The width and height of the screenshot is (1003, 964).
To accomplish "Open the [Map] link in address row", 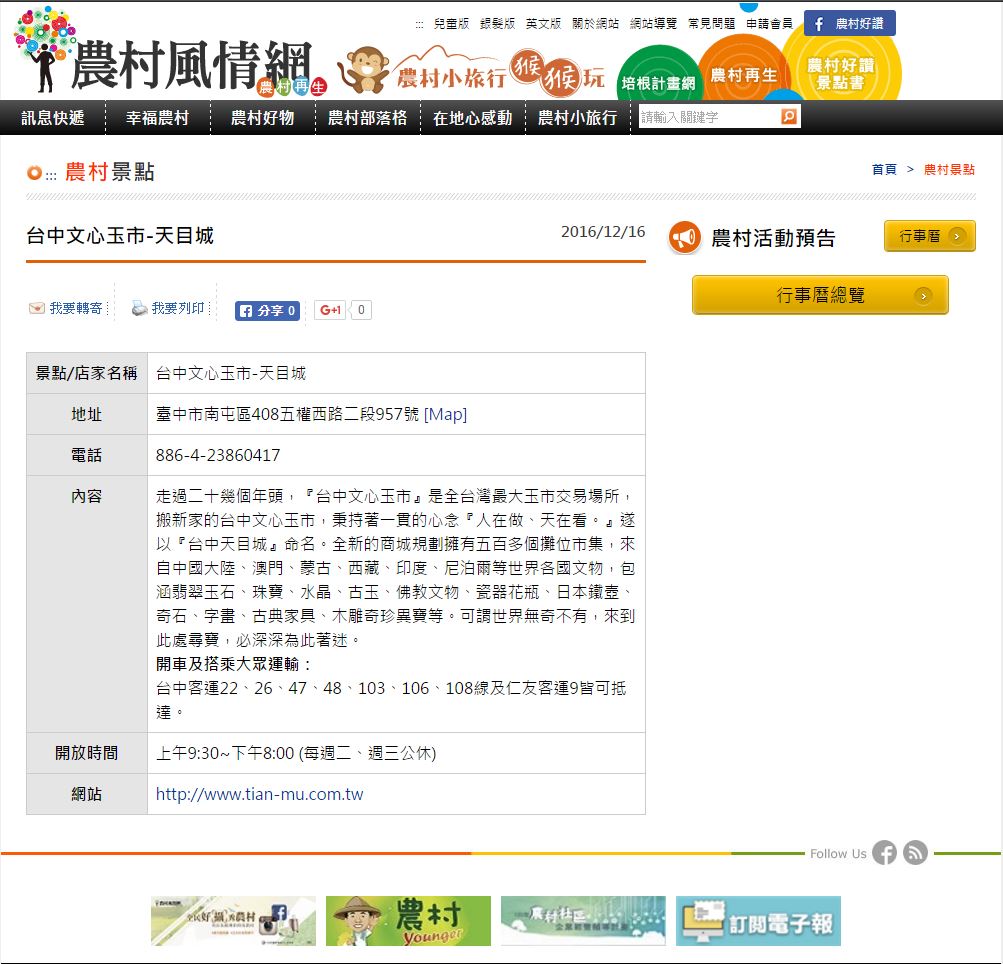I will 445,414.
